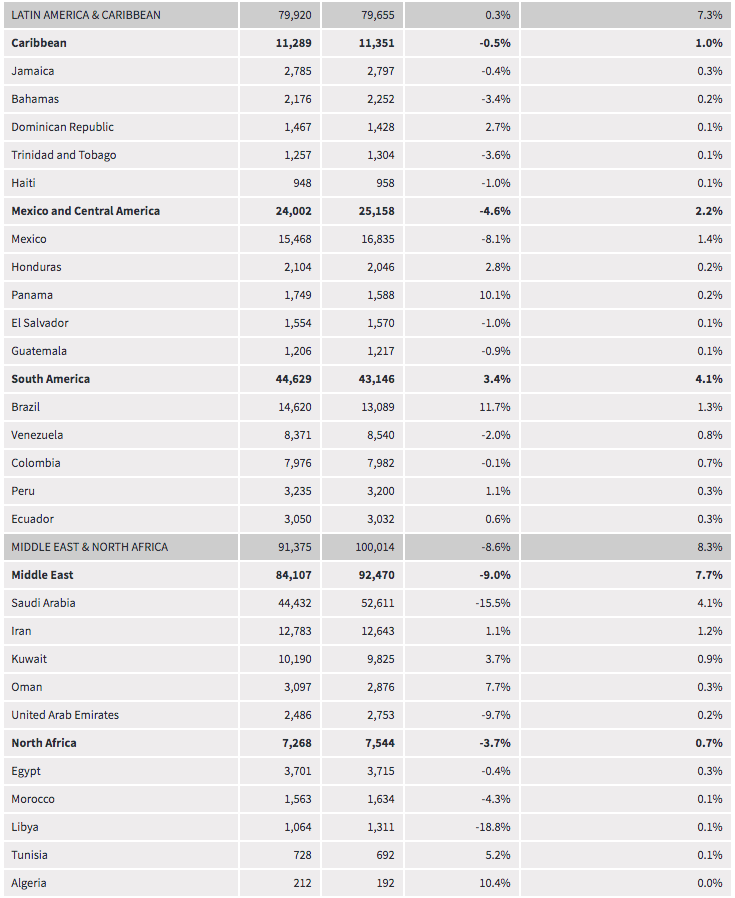This screenshot has width=735, height=898.
Task: Click the United Arab Emirates label
Action: tap(65, 715)
